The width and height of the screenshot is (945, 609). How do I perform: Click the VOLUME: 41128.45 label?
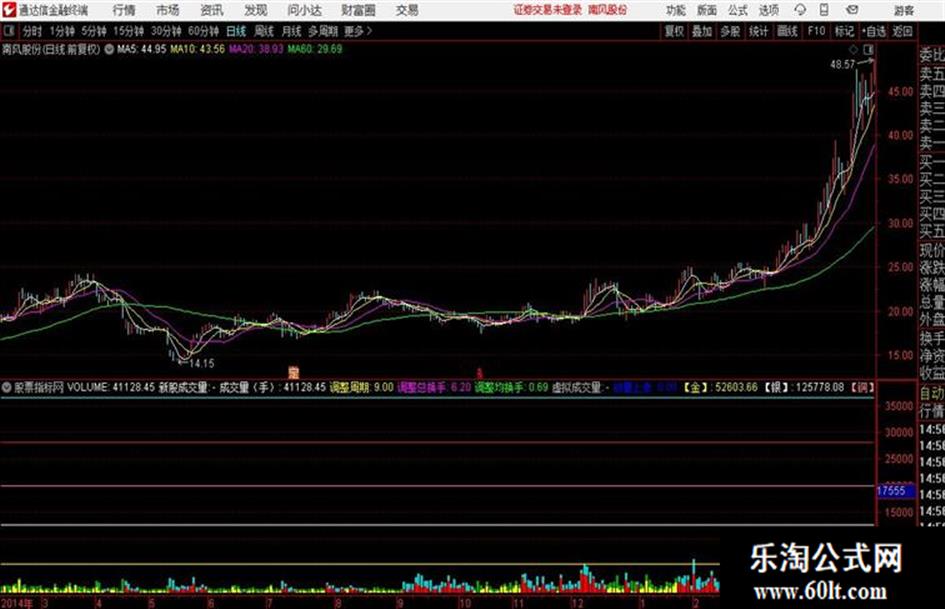click(111, 387)
